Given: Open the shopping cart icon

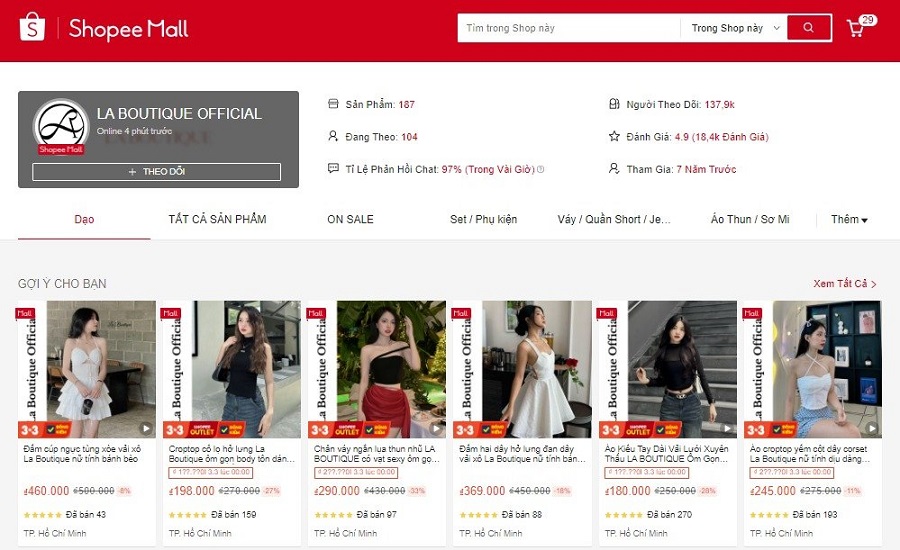Looking at the screenshot, I should [856, 28].
